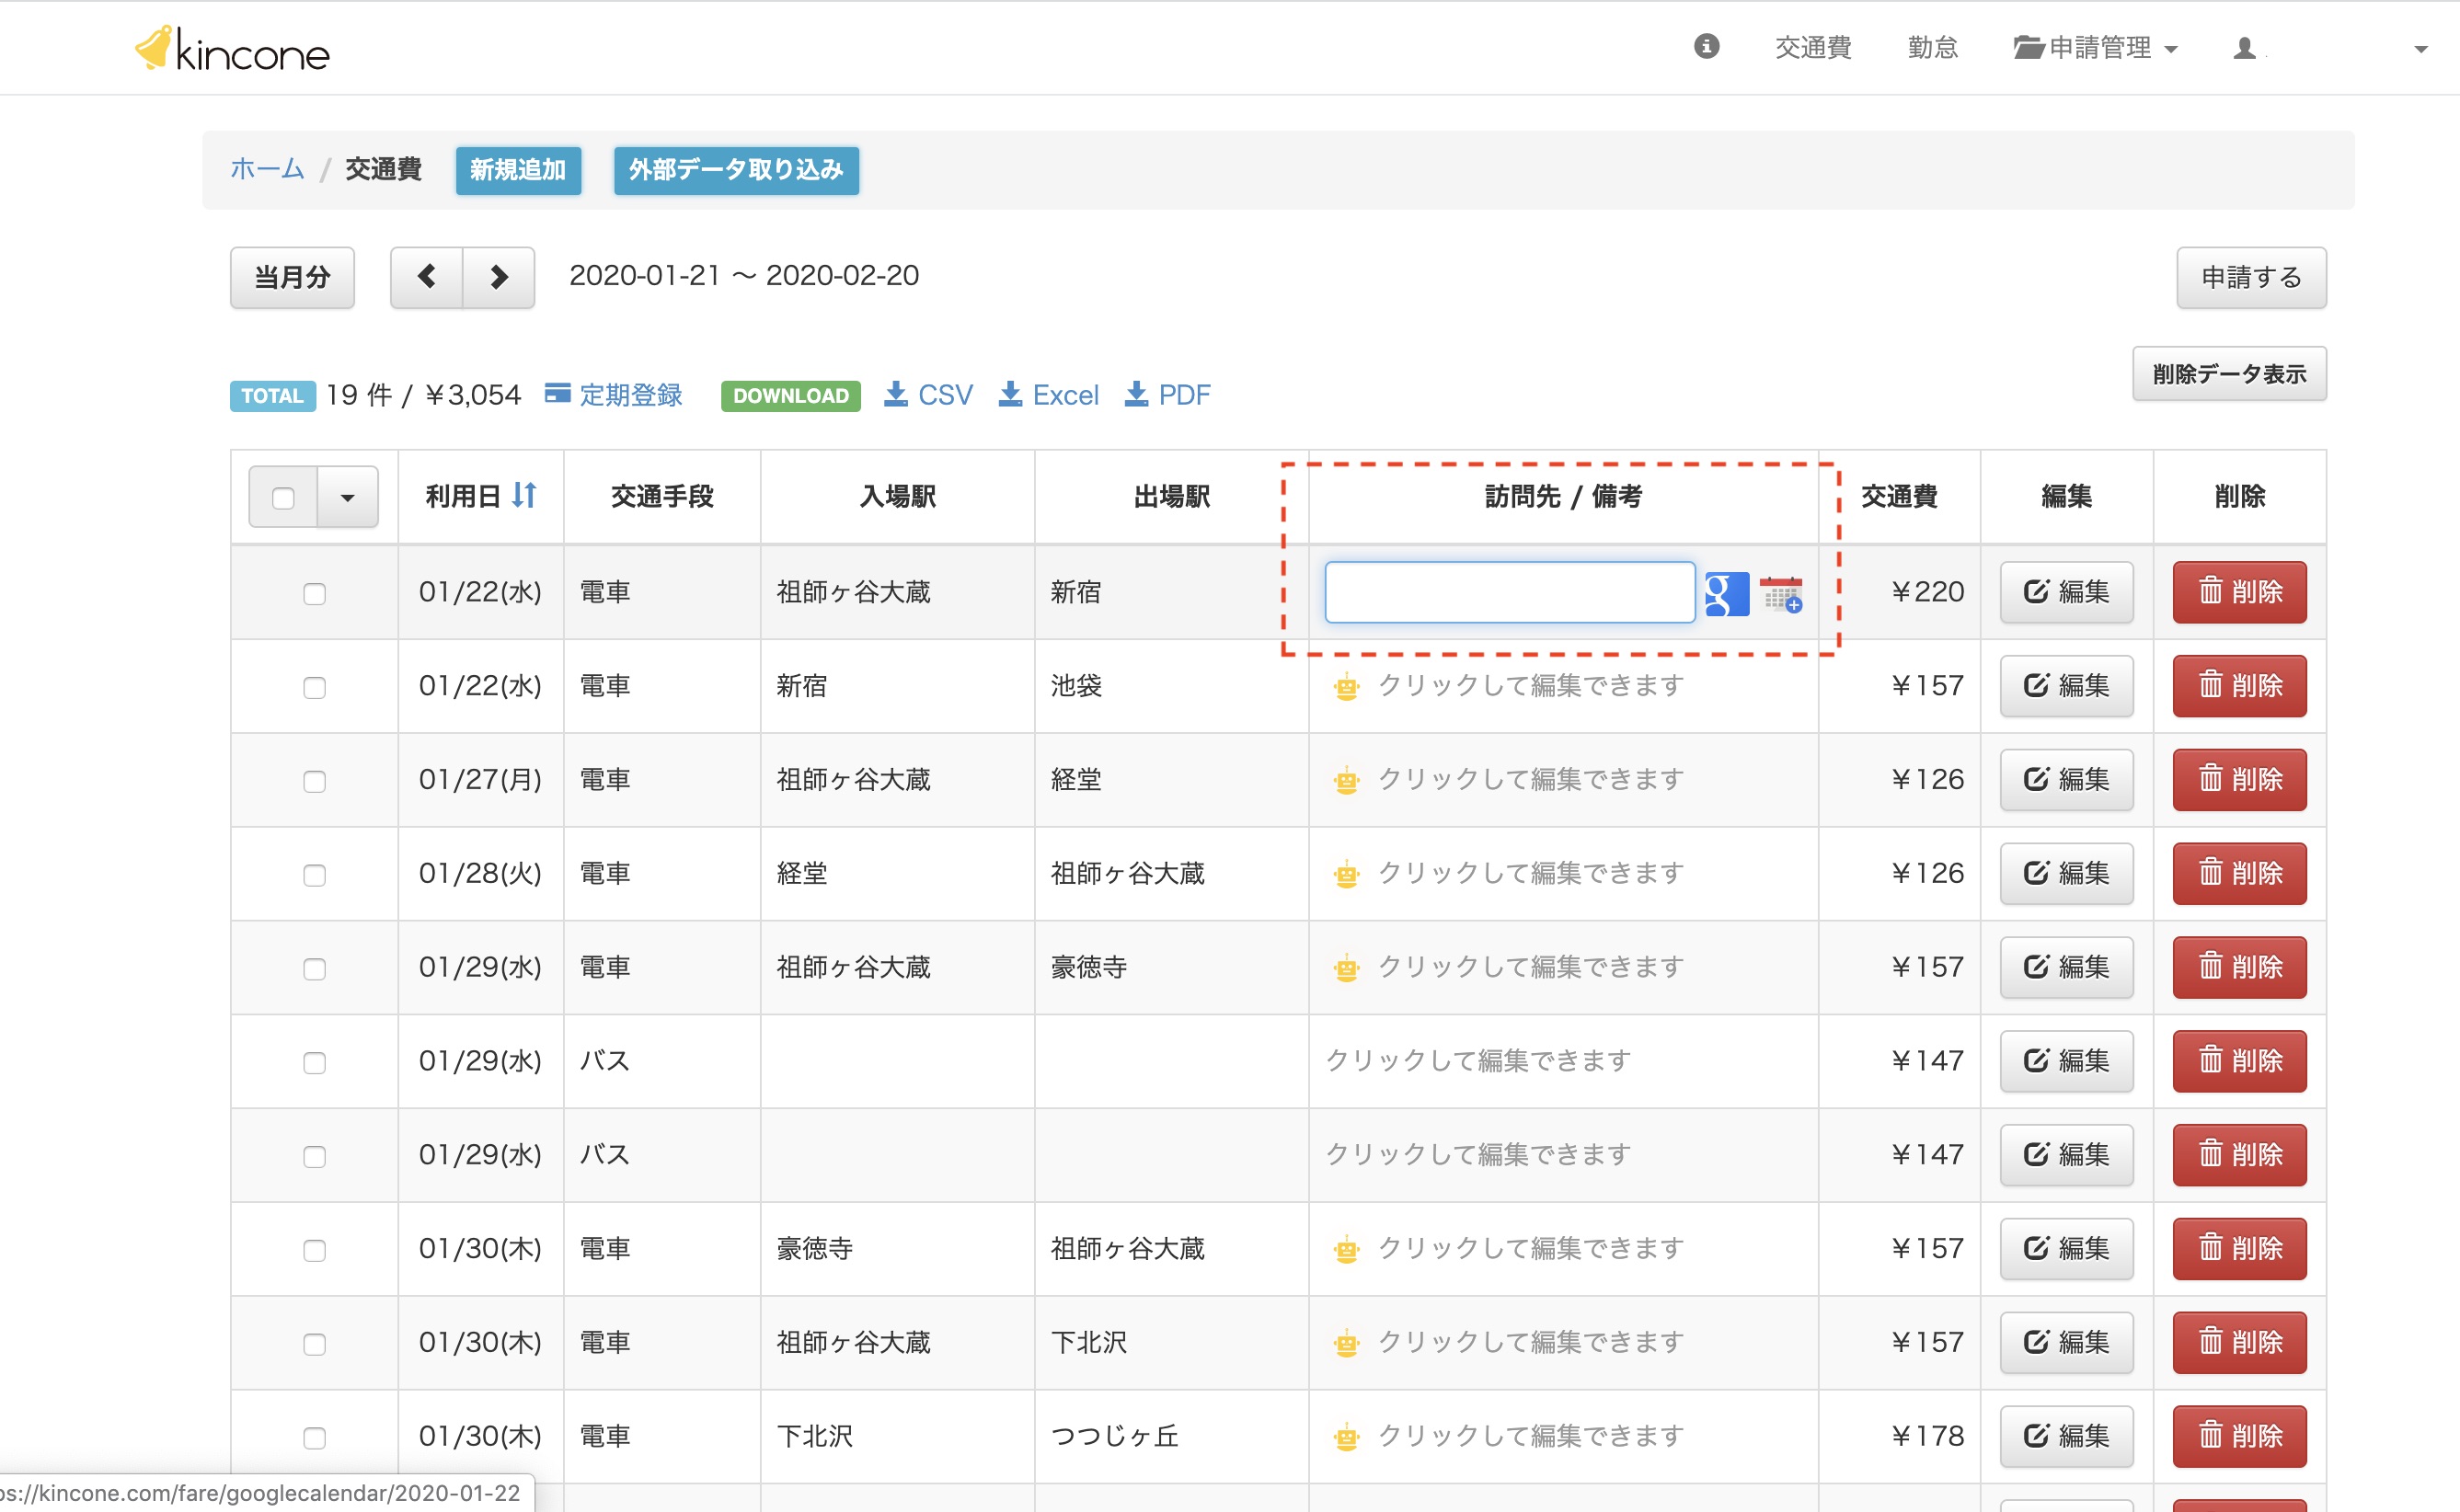Click robot icon in 01/28(火) row
Screen dimensions: 2460x1512
pos(1346,874)
